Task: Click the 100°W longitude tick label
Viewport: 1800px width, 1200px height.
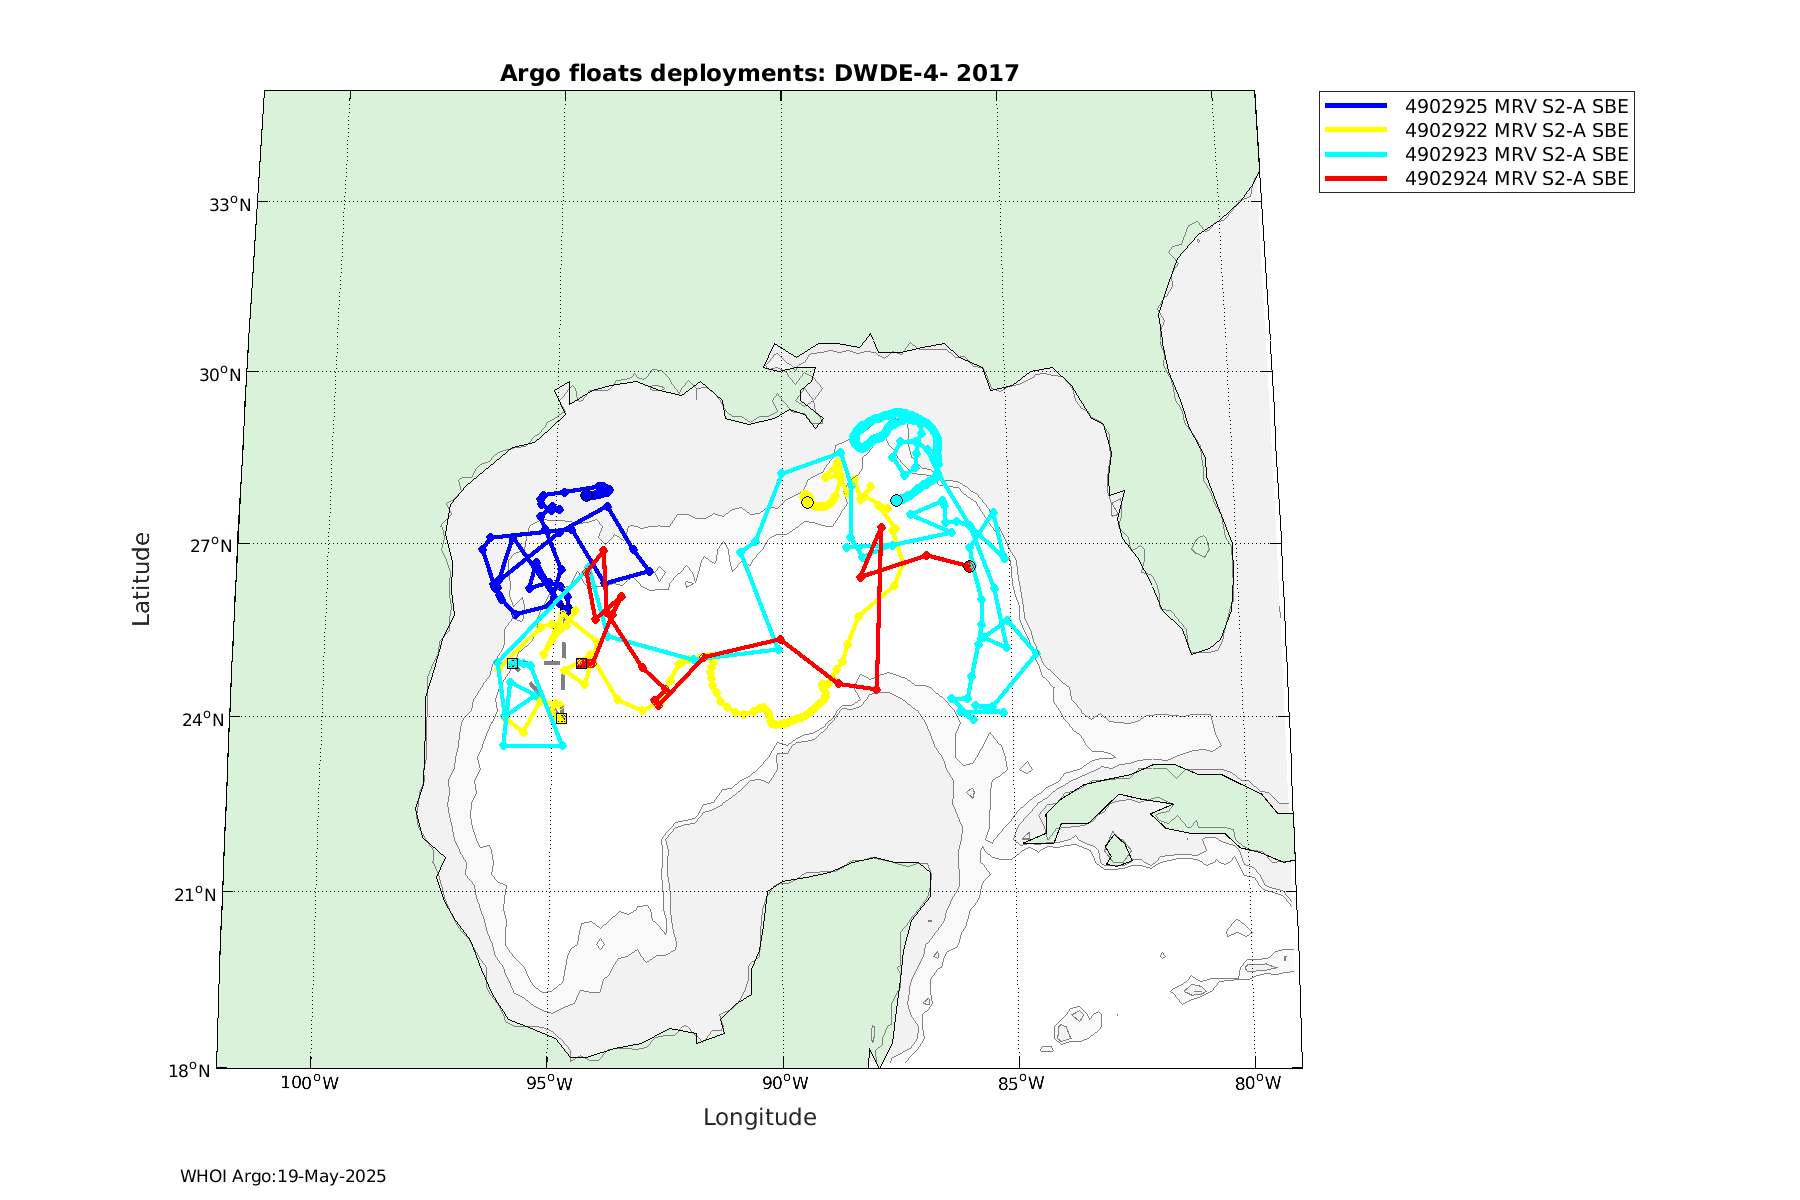Action: click(x=309, y=1082)
